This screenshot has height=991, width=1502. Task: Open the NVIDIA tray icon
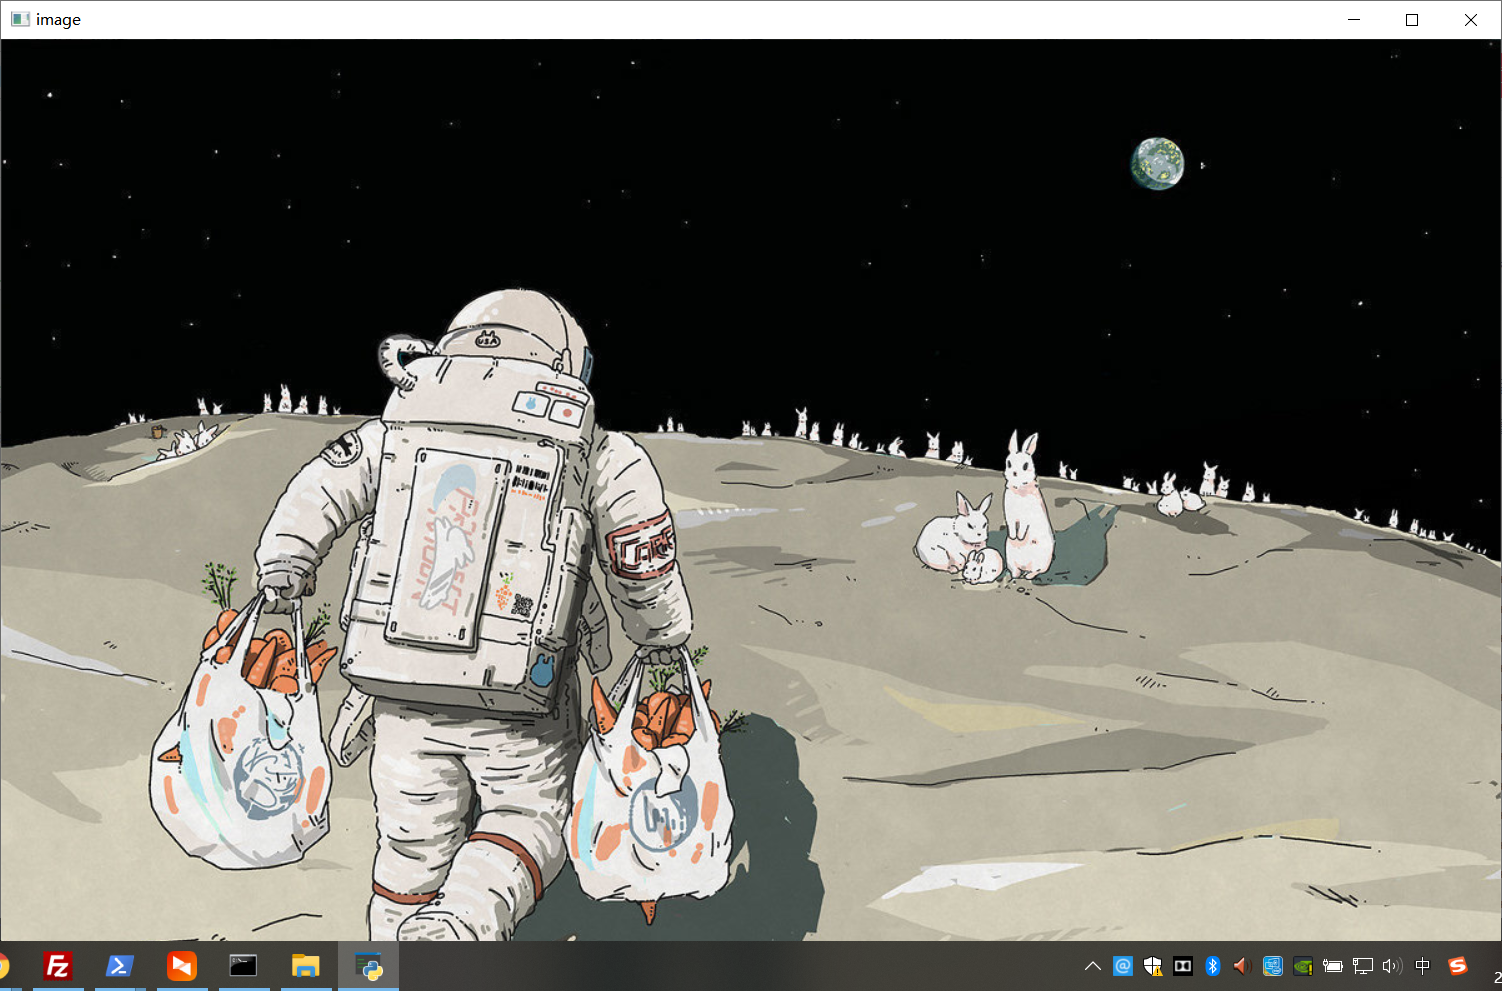(1302, 966)
